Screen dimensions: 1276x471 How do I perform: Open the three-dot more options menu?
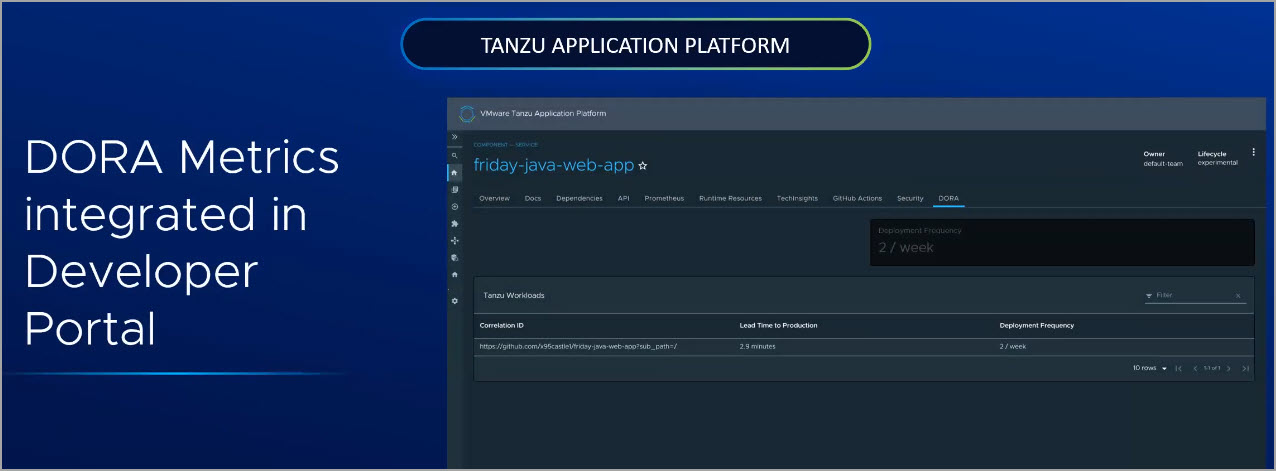tap(1253, 152)
